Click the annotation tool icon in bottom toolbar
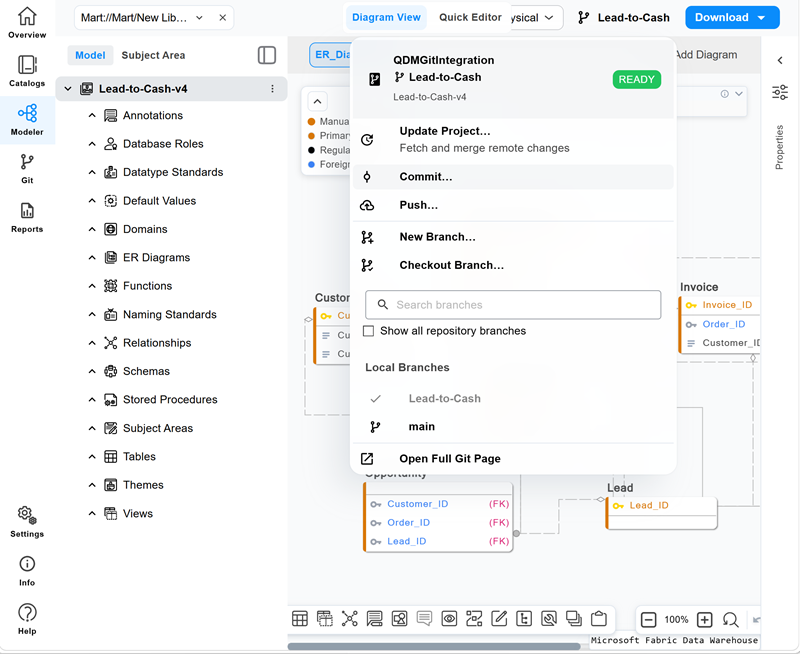This screenshot has height=657, width=800. pos(374,619)
